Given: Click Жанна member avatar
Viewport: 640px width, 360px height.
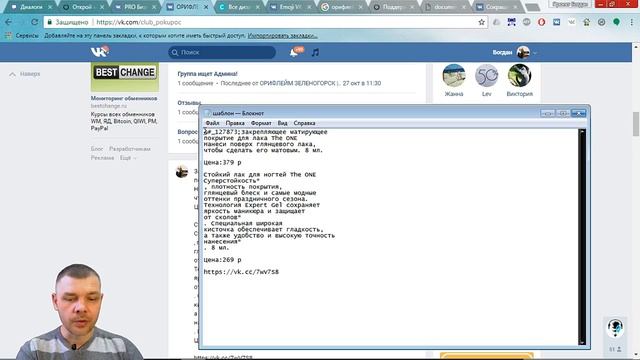Looking at the screenshot, I should (x=454, y=76).
